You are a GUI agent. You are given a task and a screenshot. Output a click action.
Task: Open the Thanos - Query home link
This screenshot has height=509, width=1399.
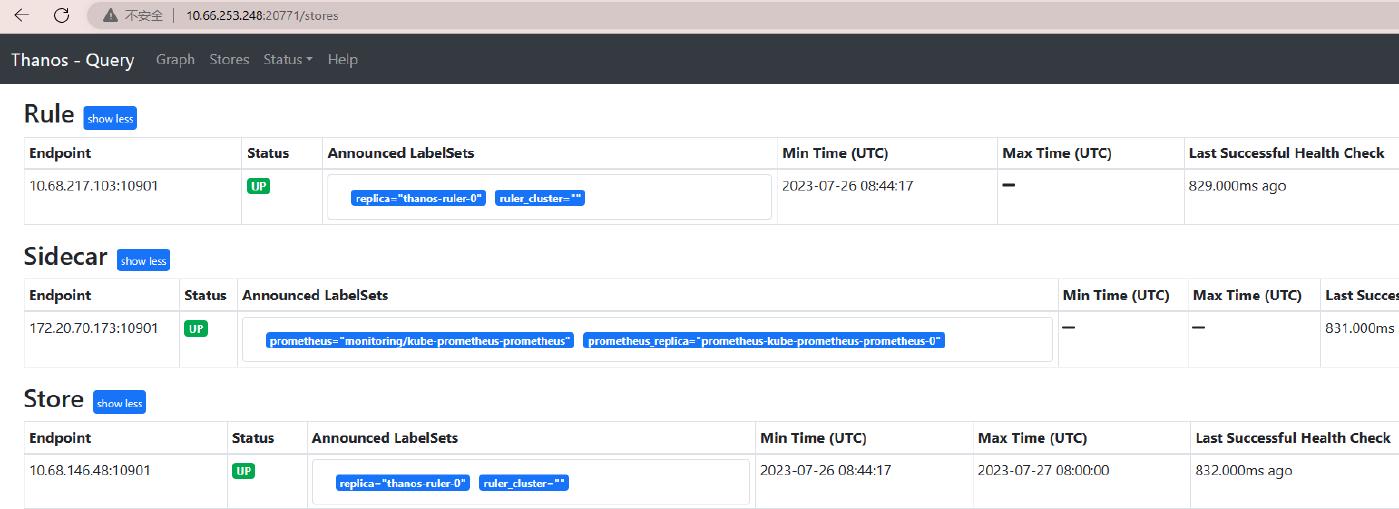(x=72, y=60)
